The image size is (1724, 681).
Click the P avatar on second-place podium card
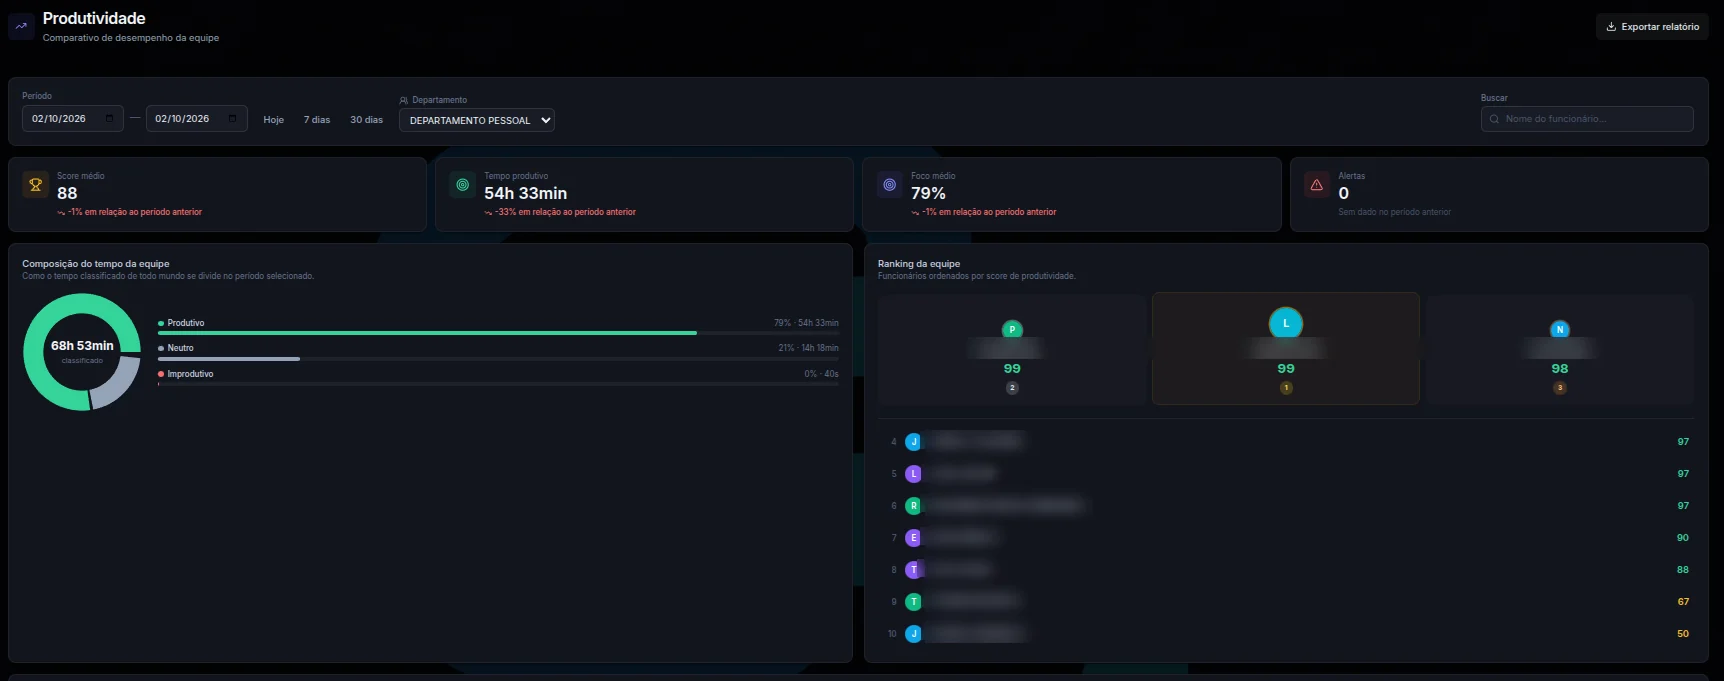click(x=1012, y=330)
